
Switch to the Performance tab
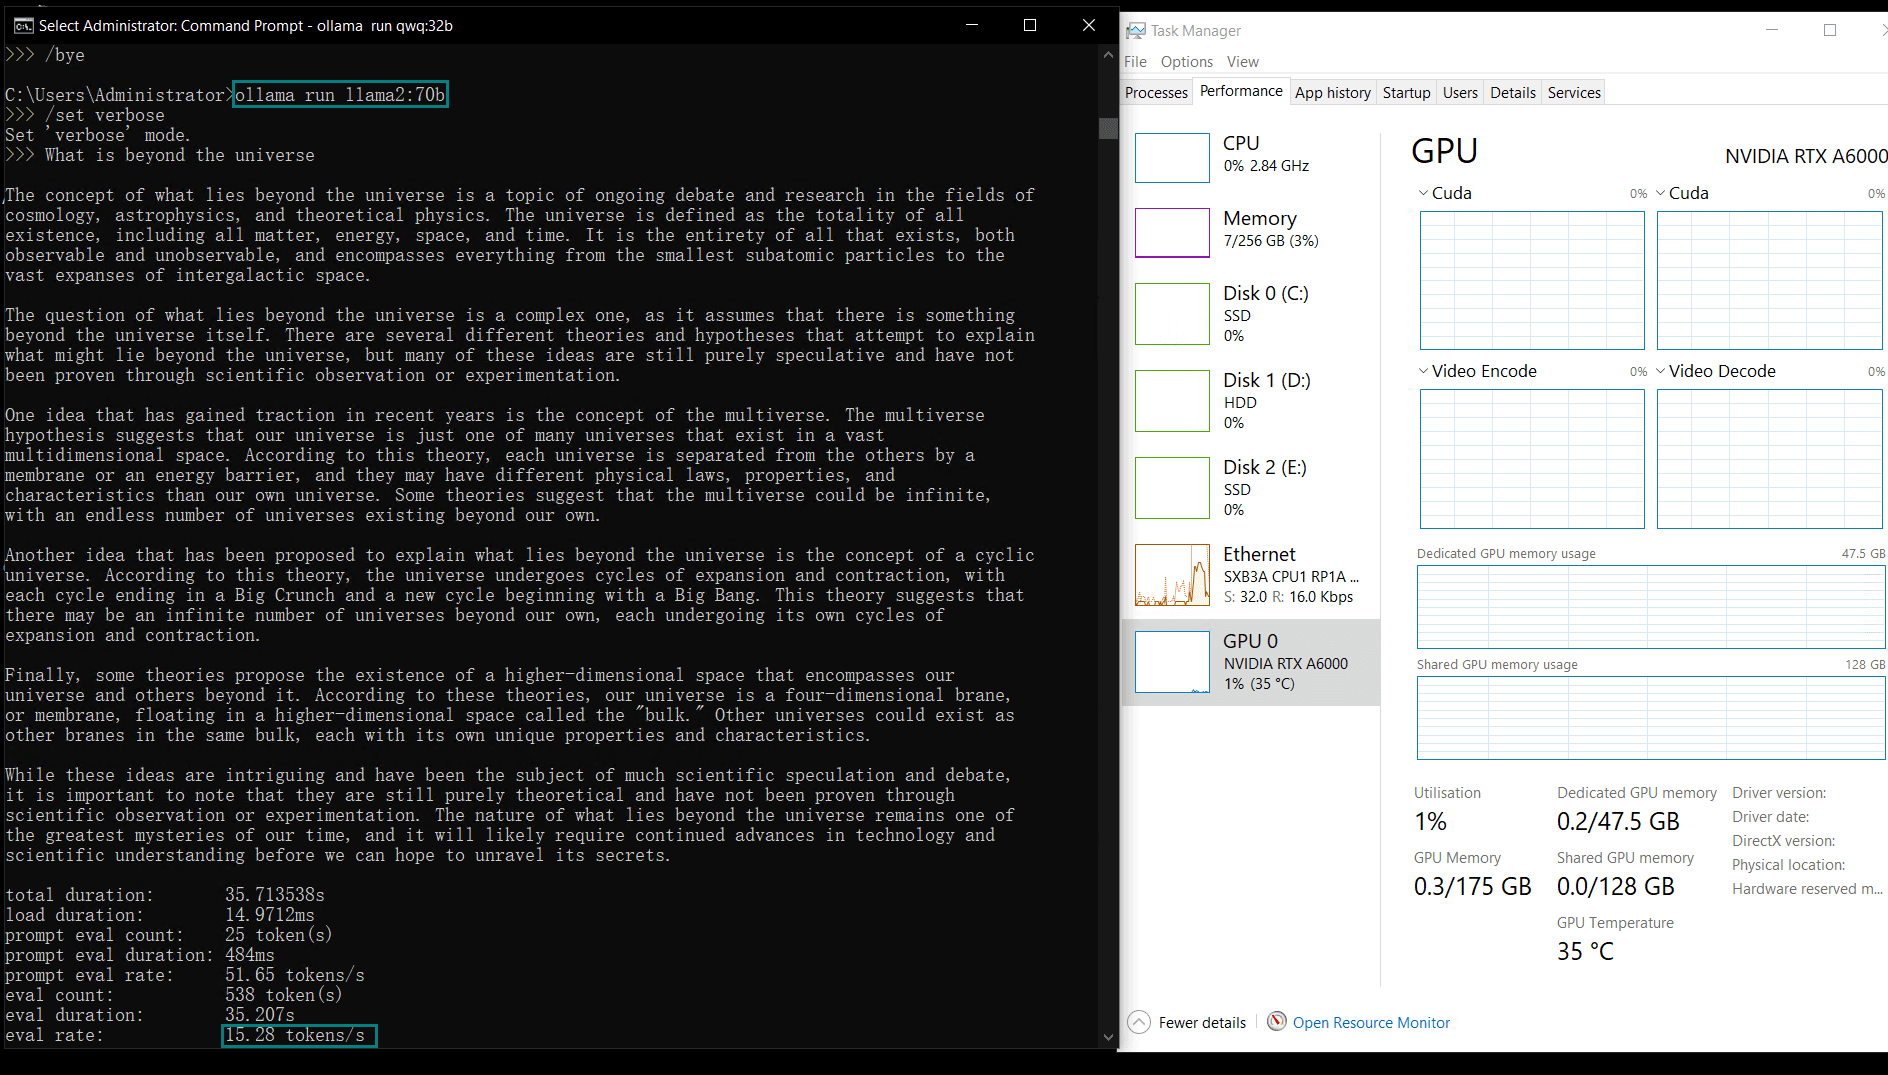(x=1241, y=91)
